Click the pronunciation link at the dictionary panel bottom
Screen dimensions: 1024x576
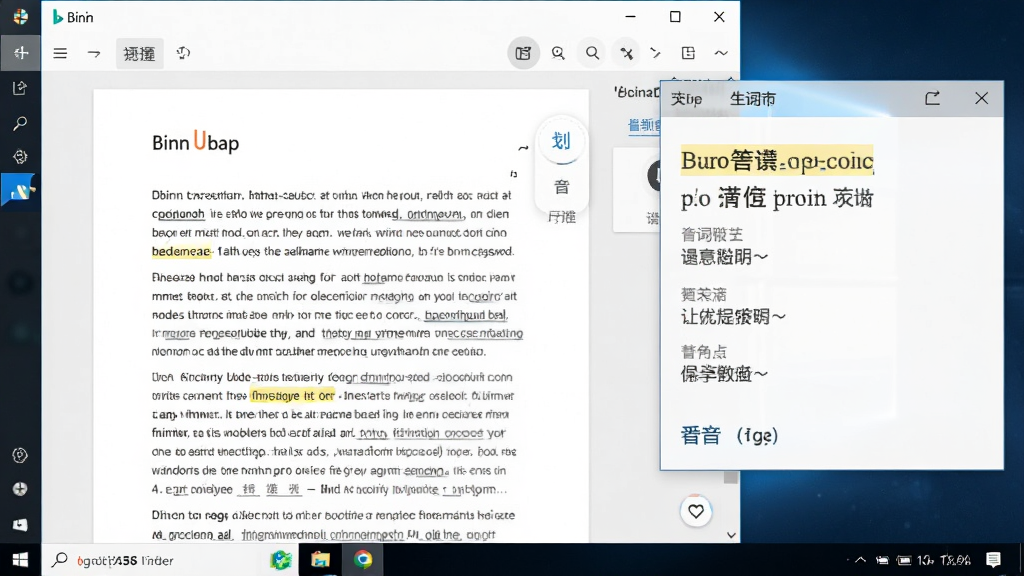(x=729, y=436)
